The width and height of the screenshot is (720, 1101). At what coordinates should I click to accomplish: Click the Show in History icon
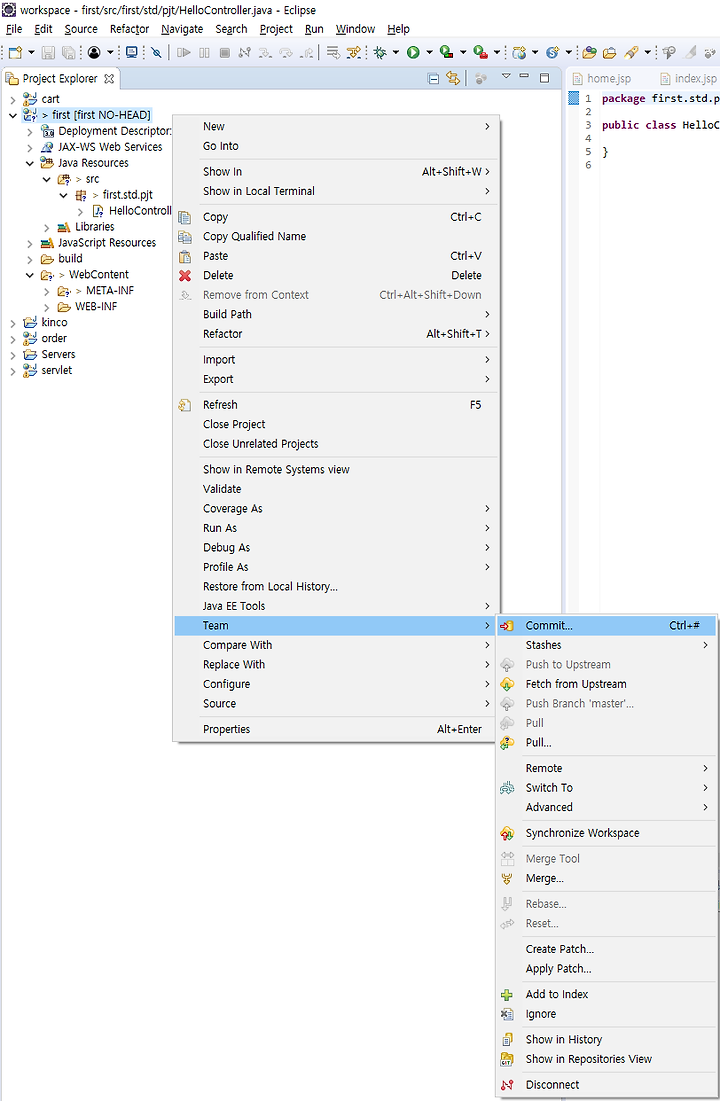[507, 1039]
